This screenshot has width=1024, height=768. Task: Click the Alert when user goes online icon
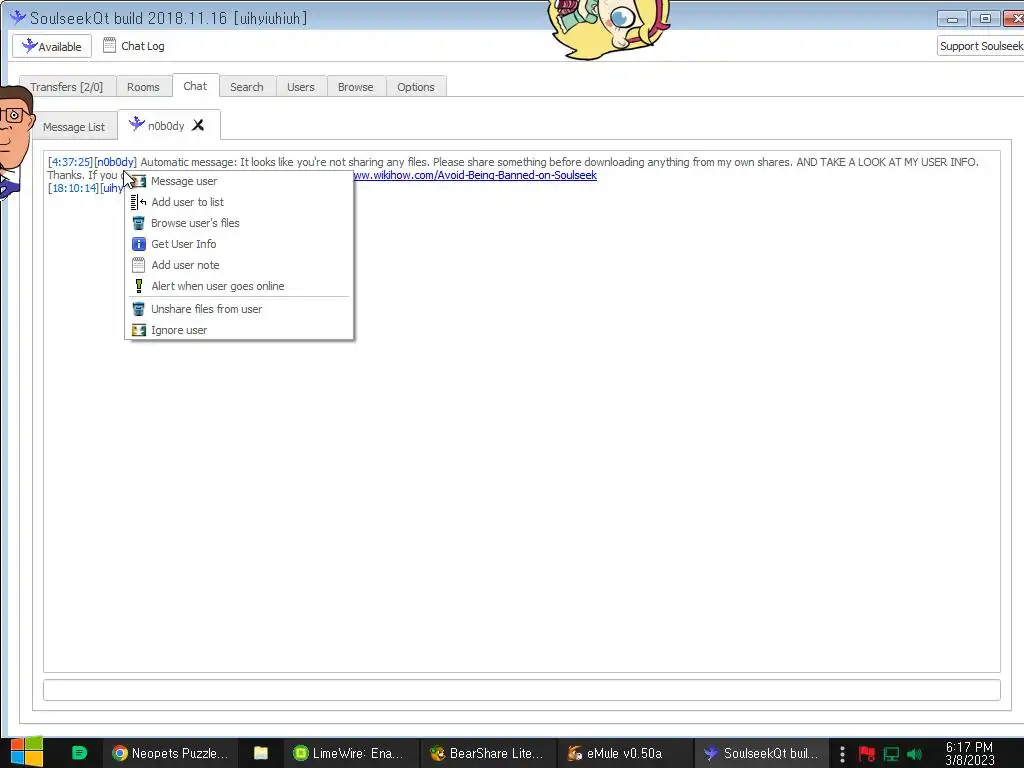pyautogui.click(x=138, y=285)
